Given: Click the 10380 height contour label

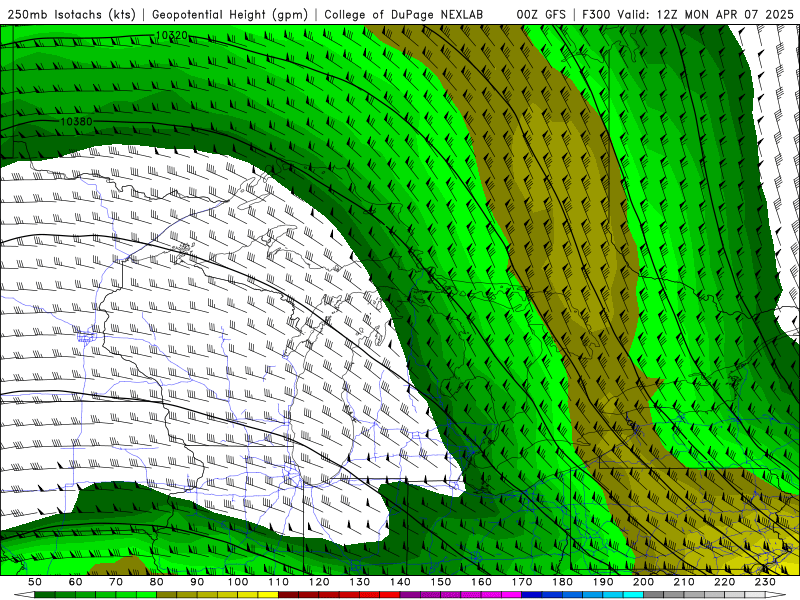Looking at the screenshot, I should click(77, 121).
